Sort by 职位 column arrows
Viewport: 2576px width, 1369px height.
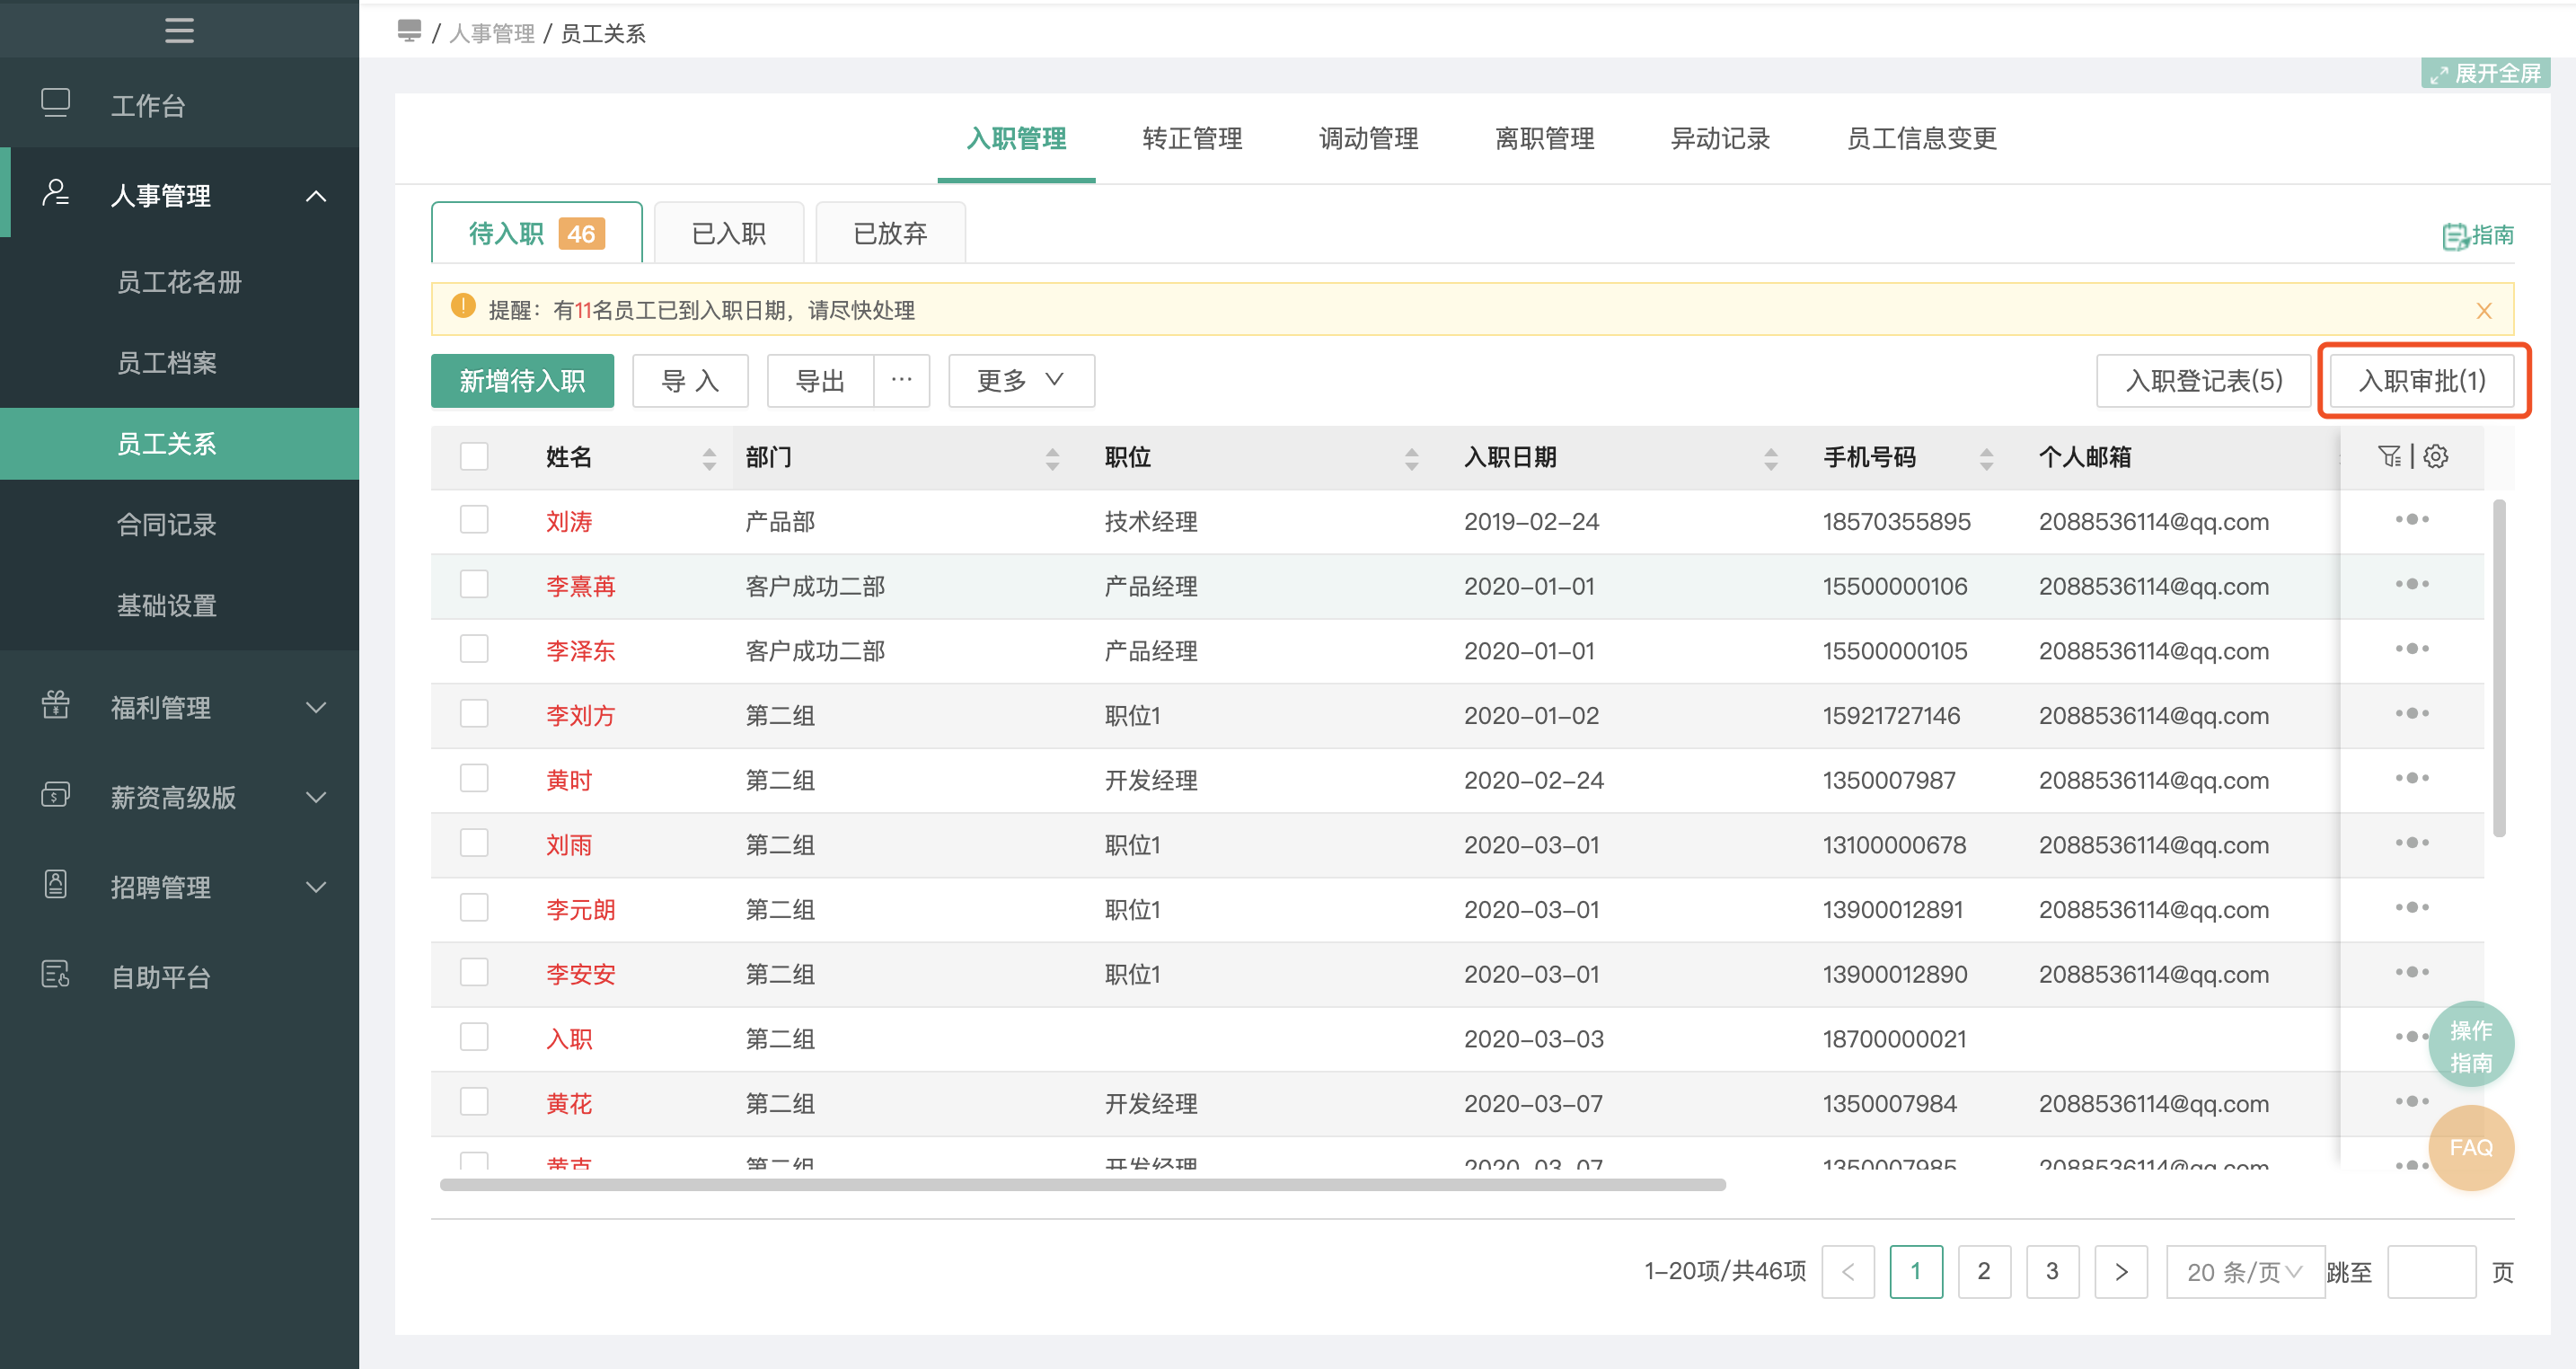point(1411,459)
